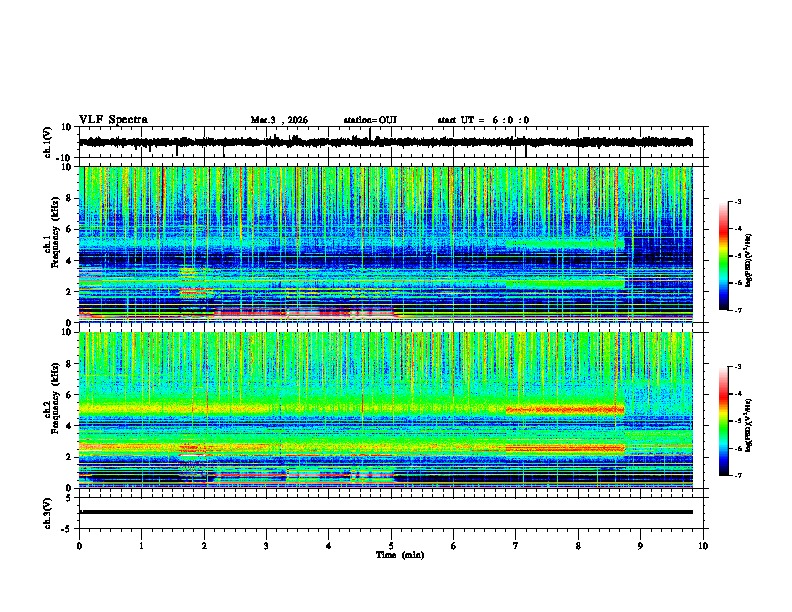Click the '4' kHz tick on ch.1 spectrogram
792x612 pixels.
coord(69,261)
